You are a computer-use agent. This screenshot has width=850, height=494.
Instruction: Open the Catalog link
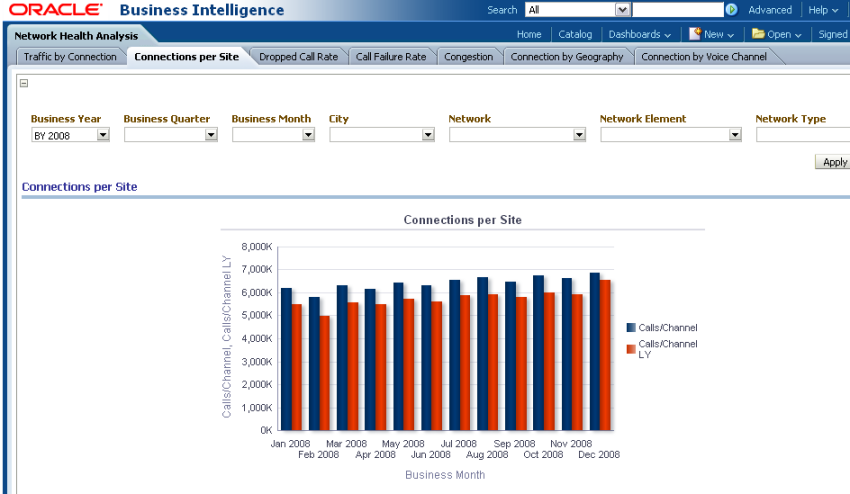[x=575, y=34]
